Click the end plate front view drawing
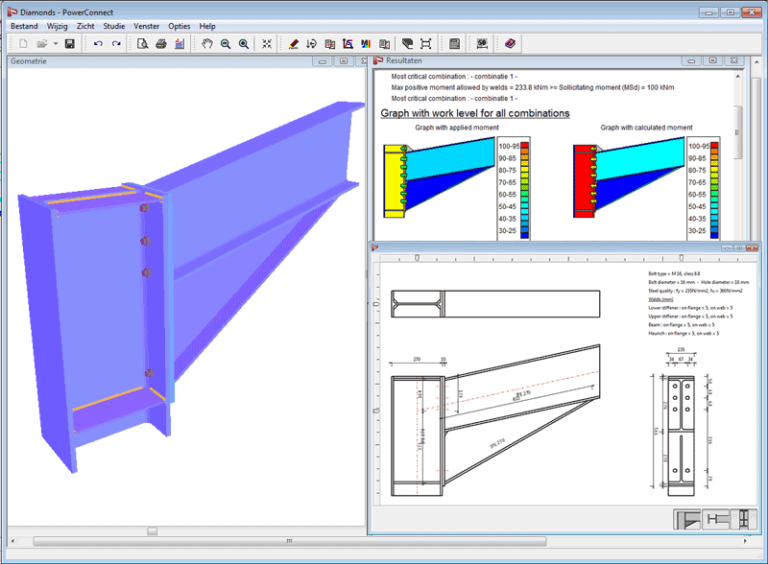The image size is (768, 564). [x=681, y=436]
